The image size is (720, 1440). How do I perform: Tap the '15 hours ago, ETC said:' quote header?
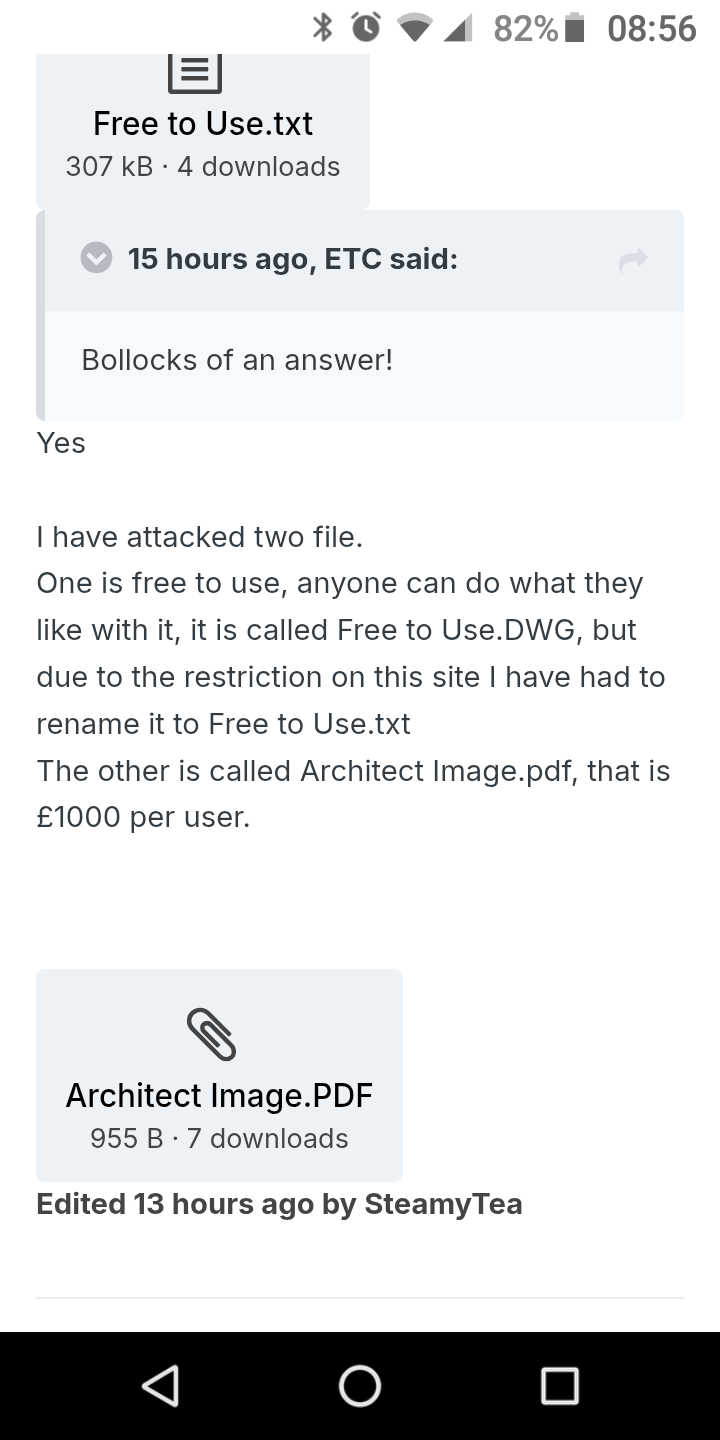point(293,260)
